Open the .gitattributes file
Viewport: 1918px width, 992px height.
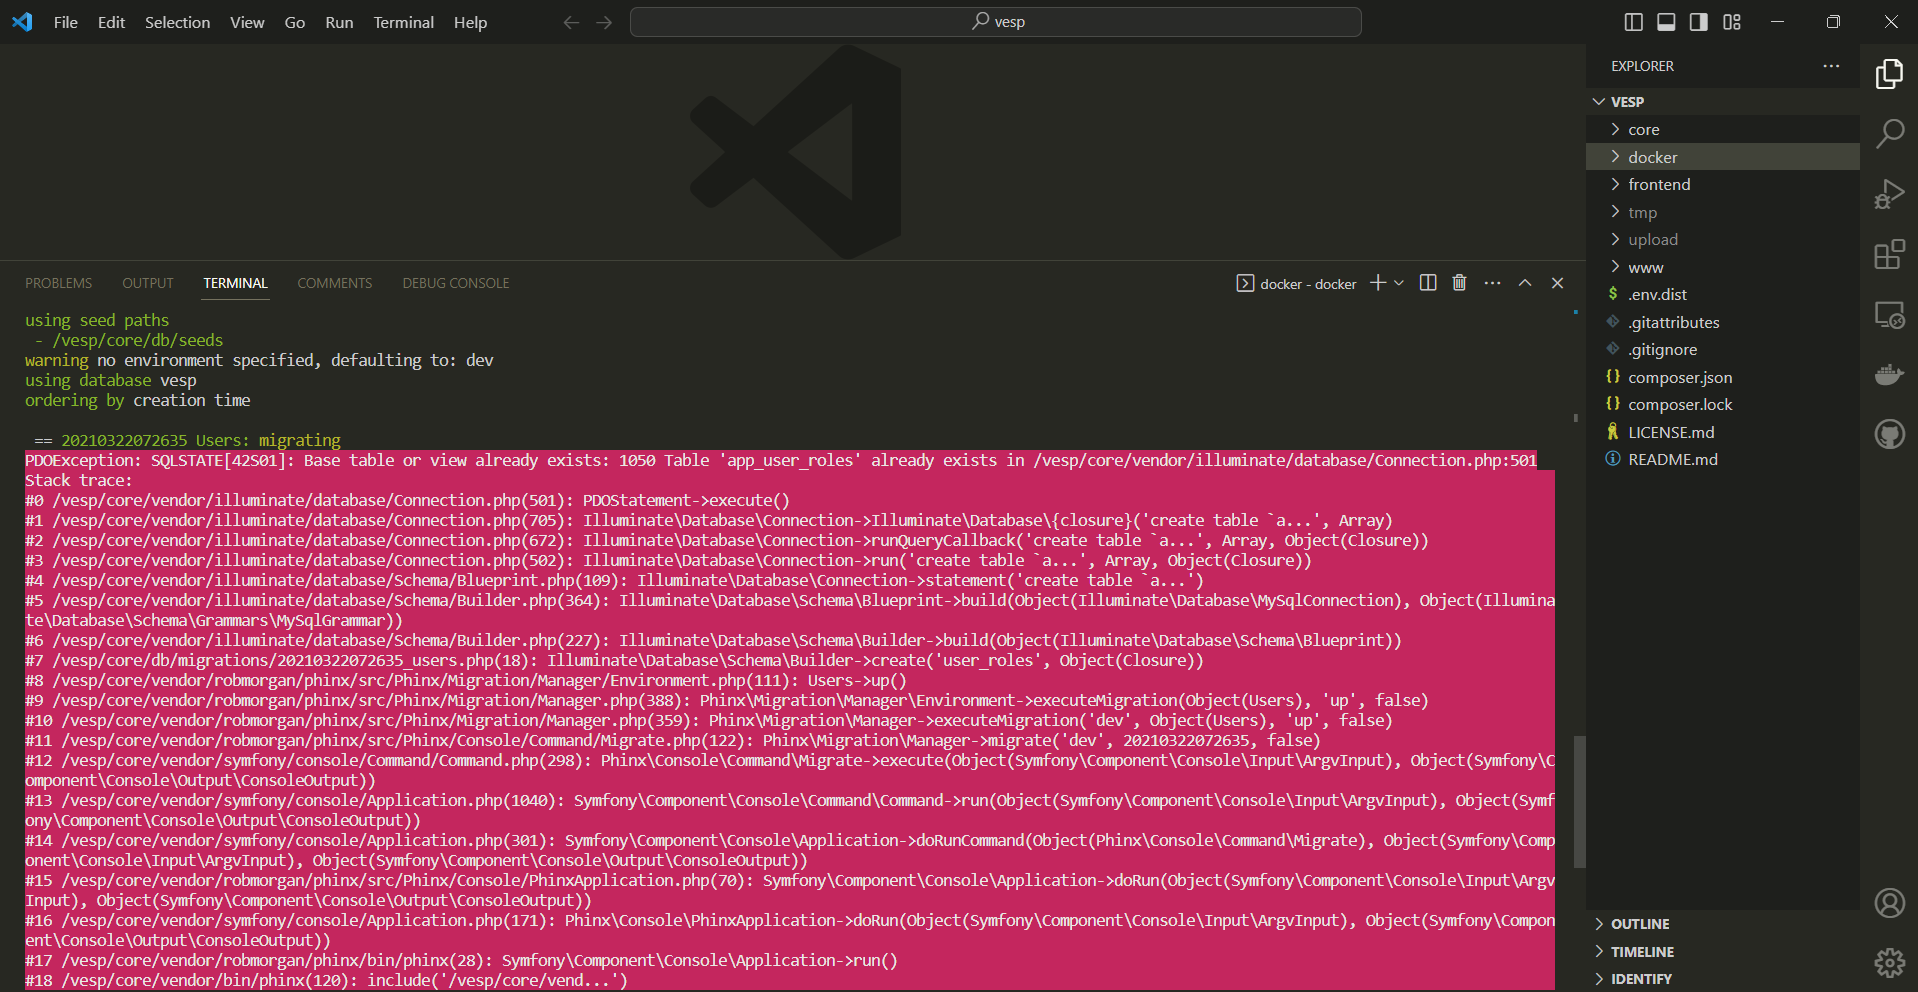(x=1722, y=322)
